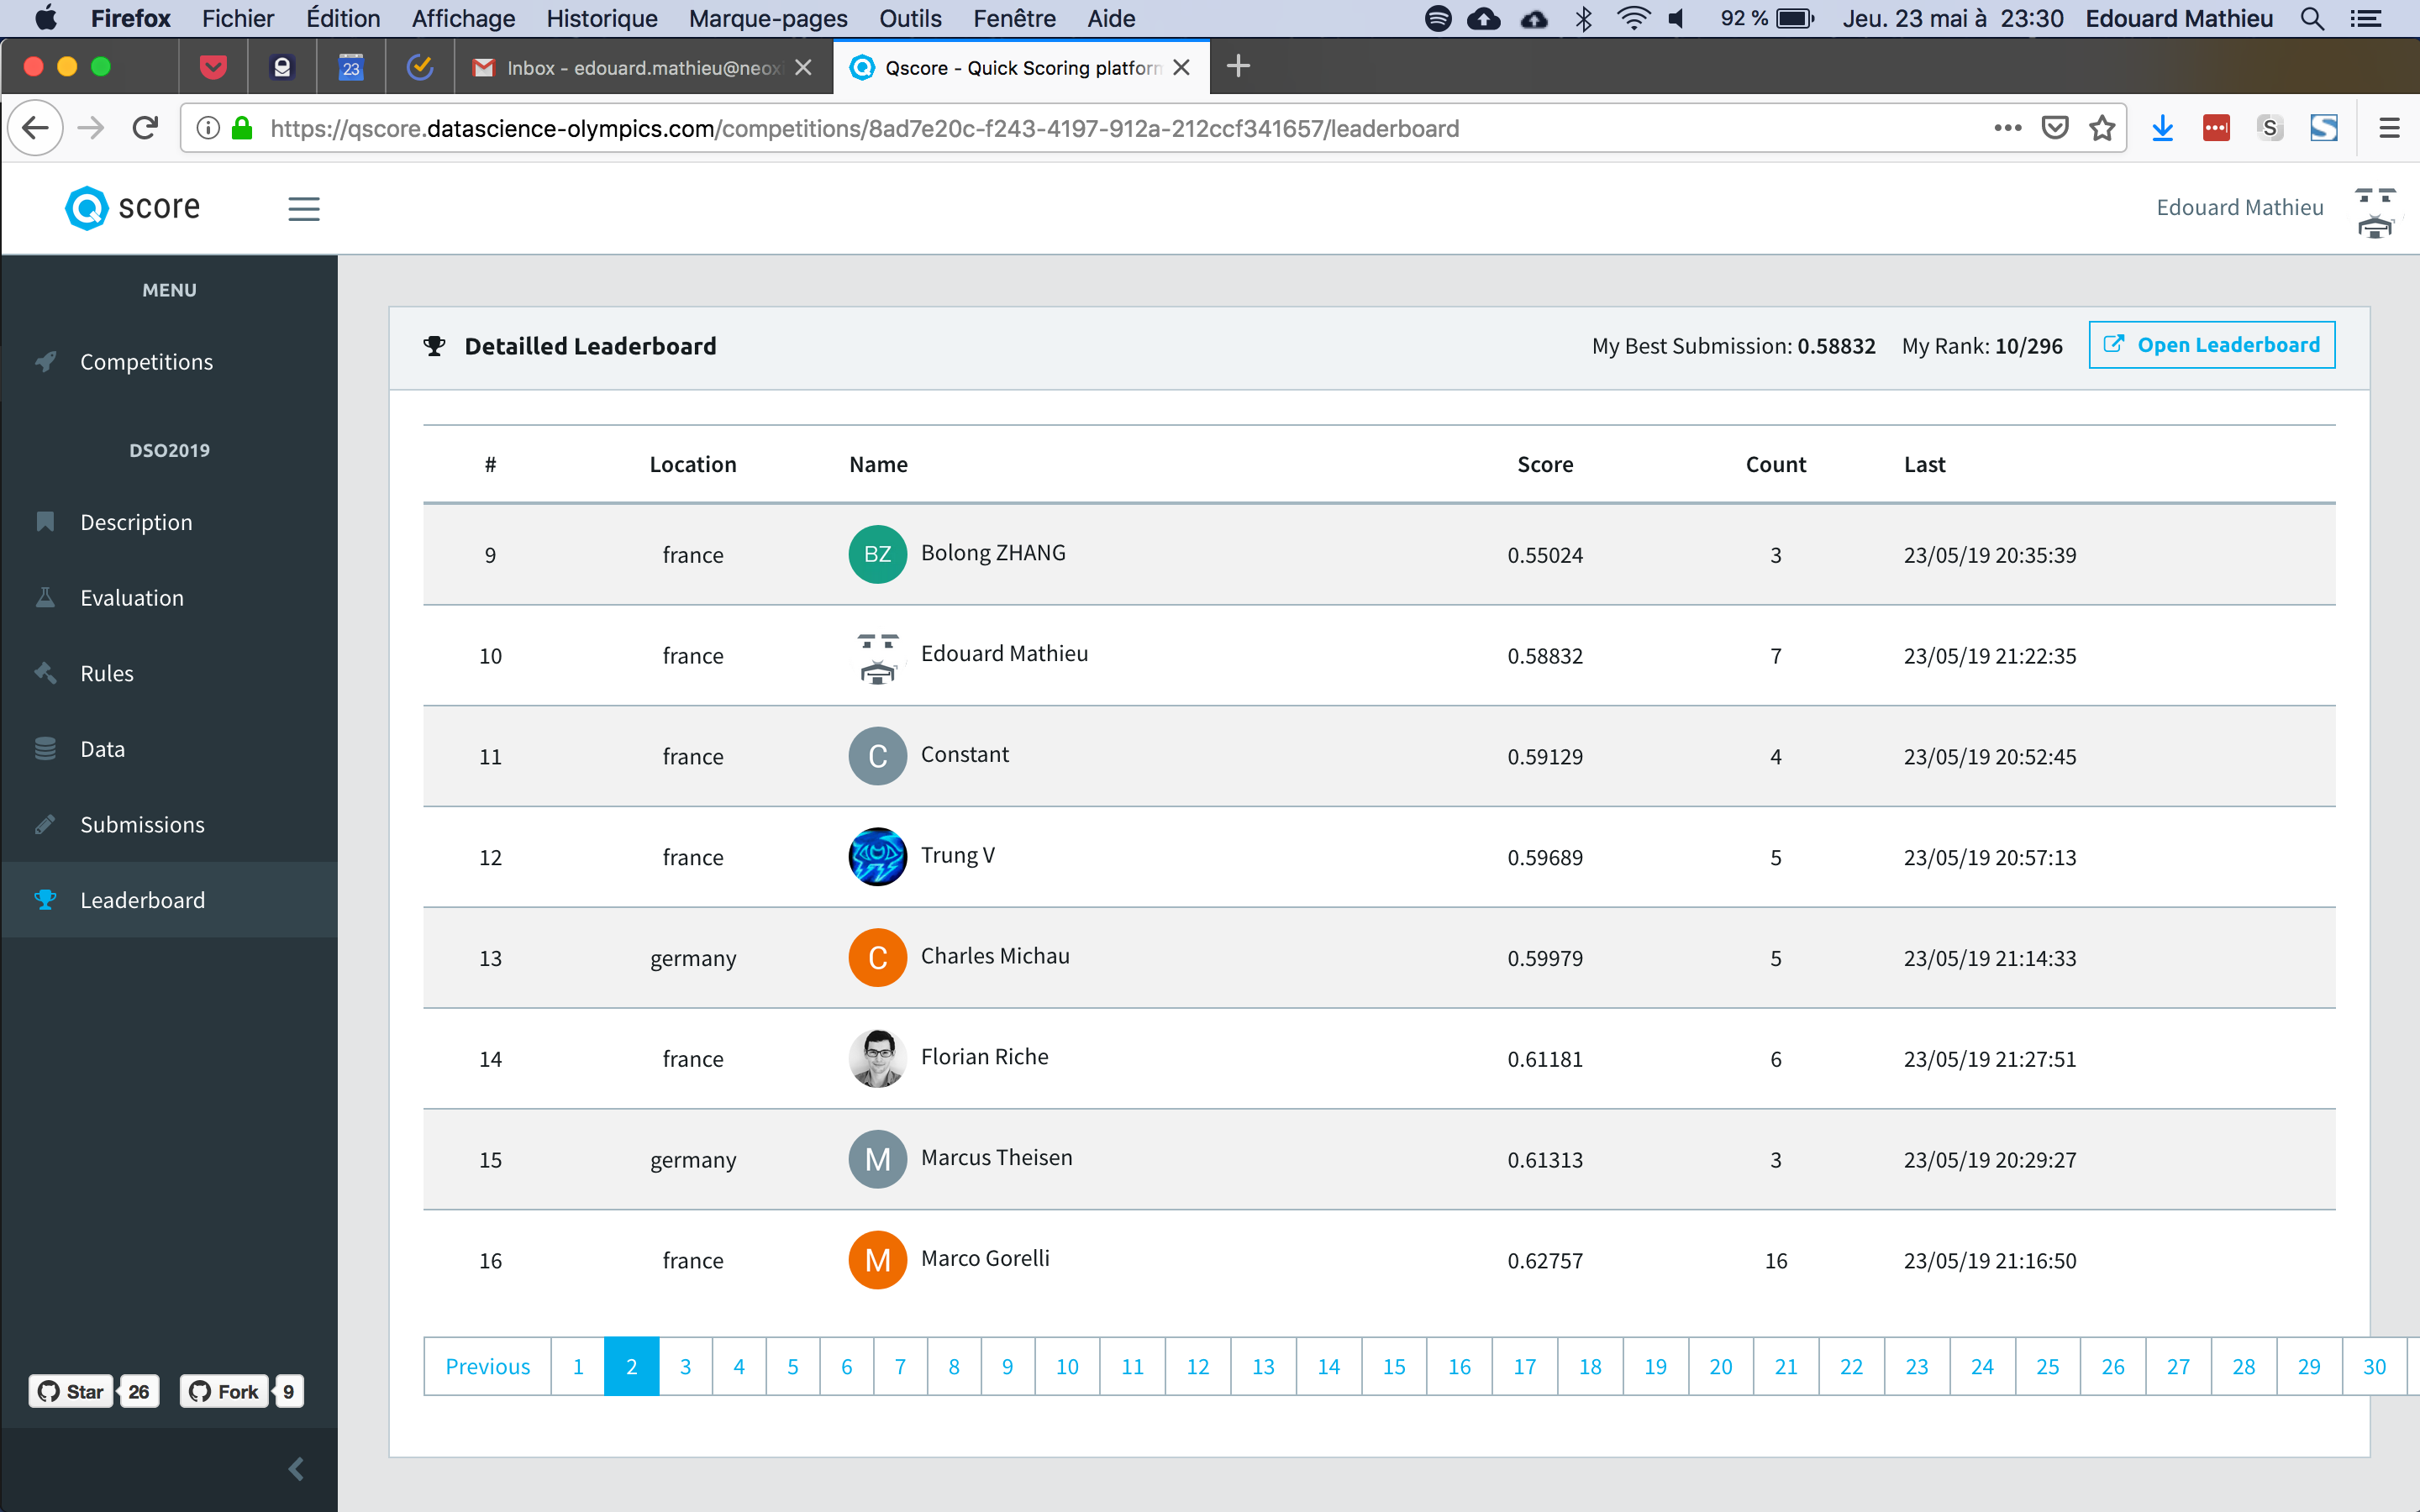
Task: Toggle the hamburger sidebar menu icon
Action: [x=304, y=208]
